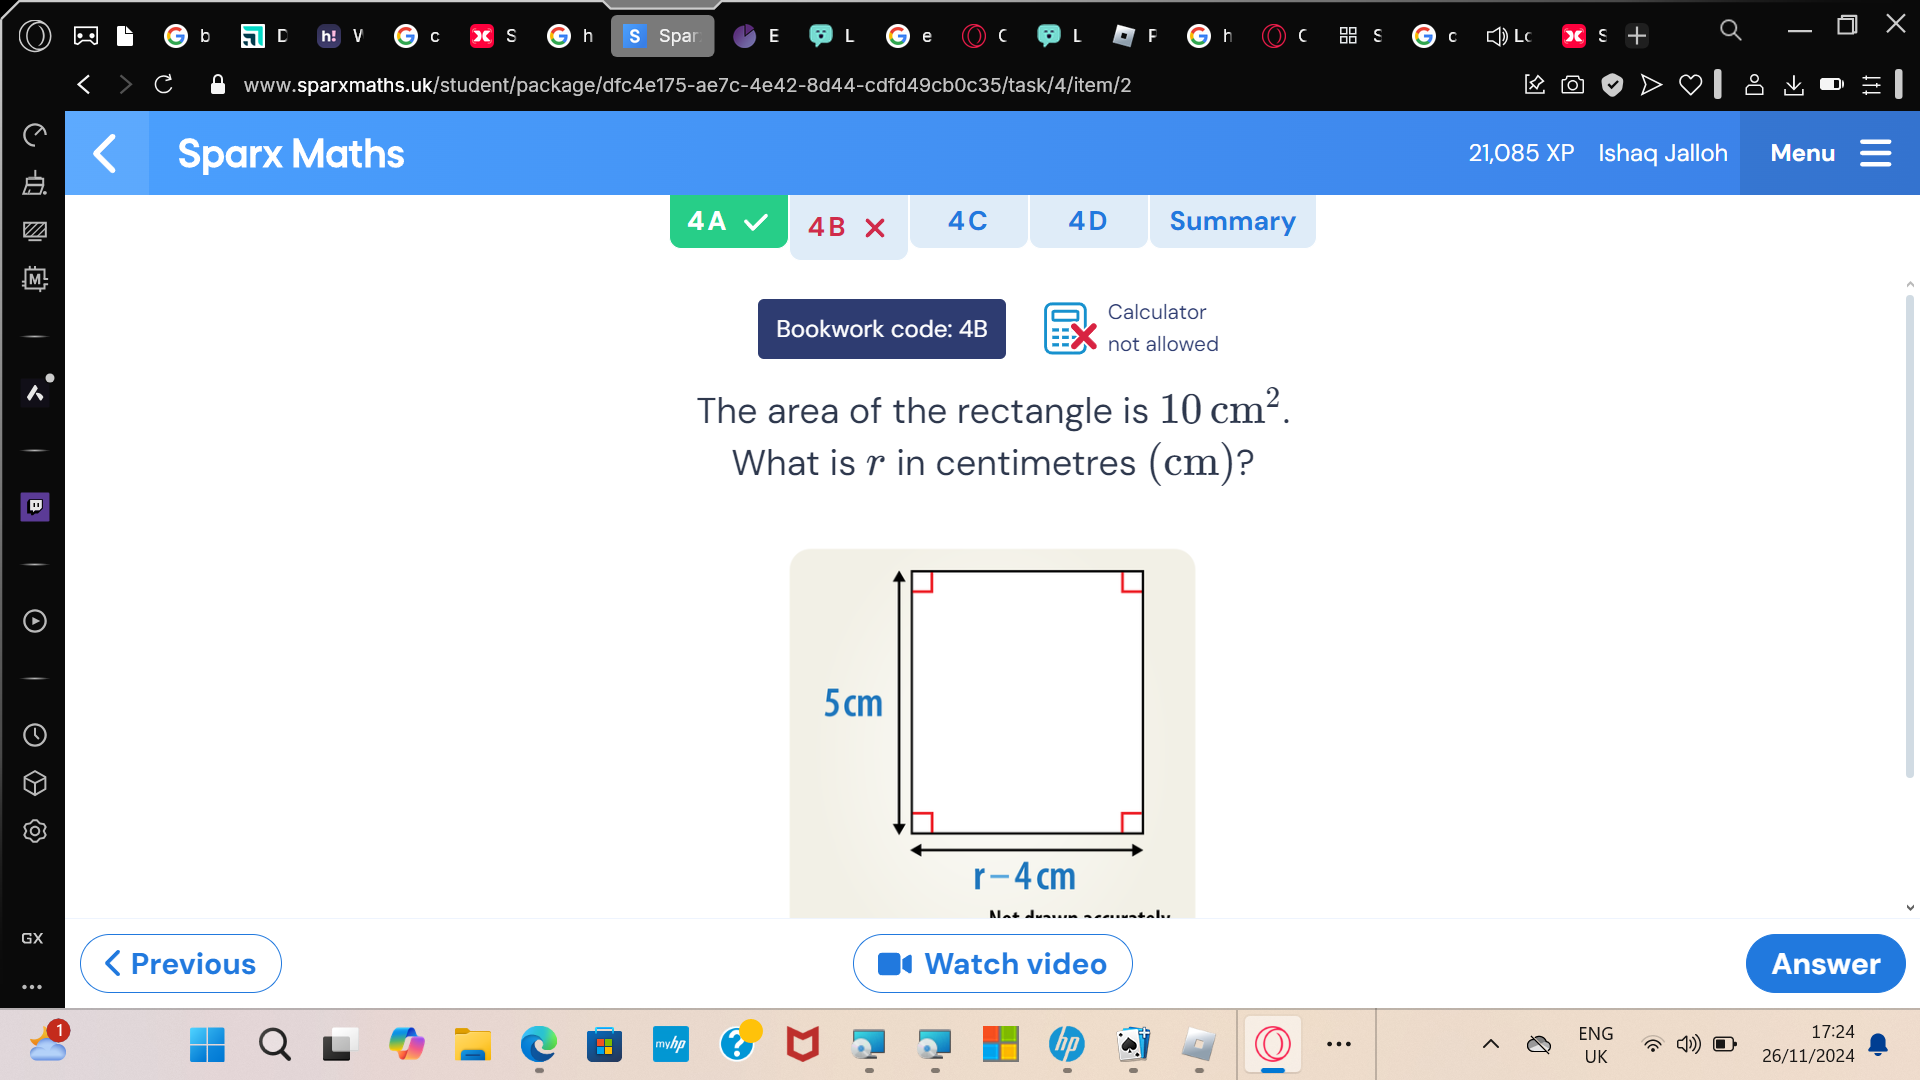Click the Windows Start button
Image resolution: width=1920 pixels, height=1080 pixels.
pos(207,1044)
